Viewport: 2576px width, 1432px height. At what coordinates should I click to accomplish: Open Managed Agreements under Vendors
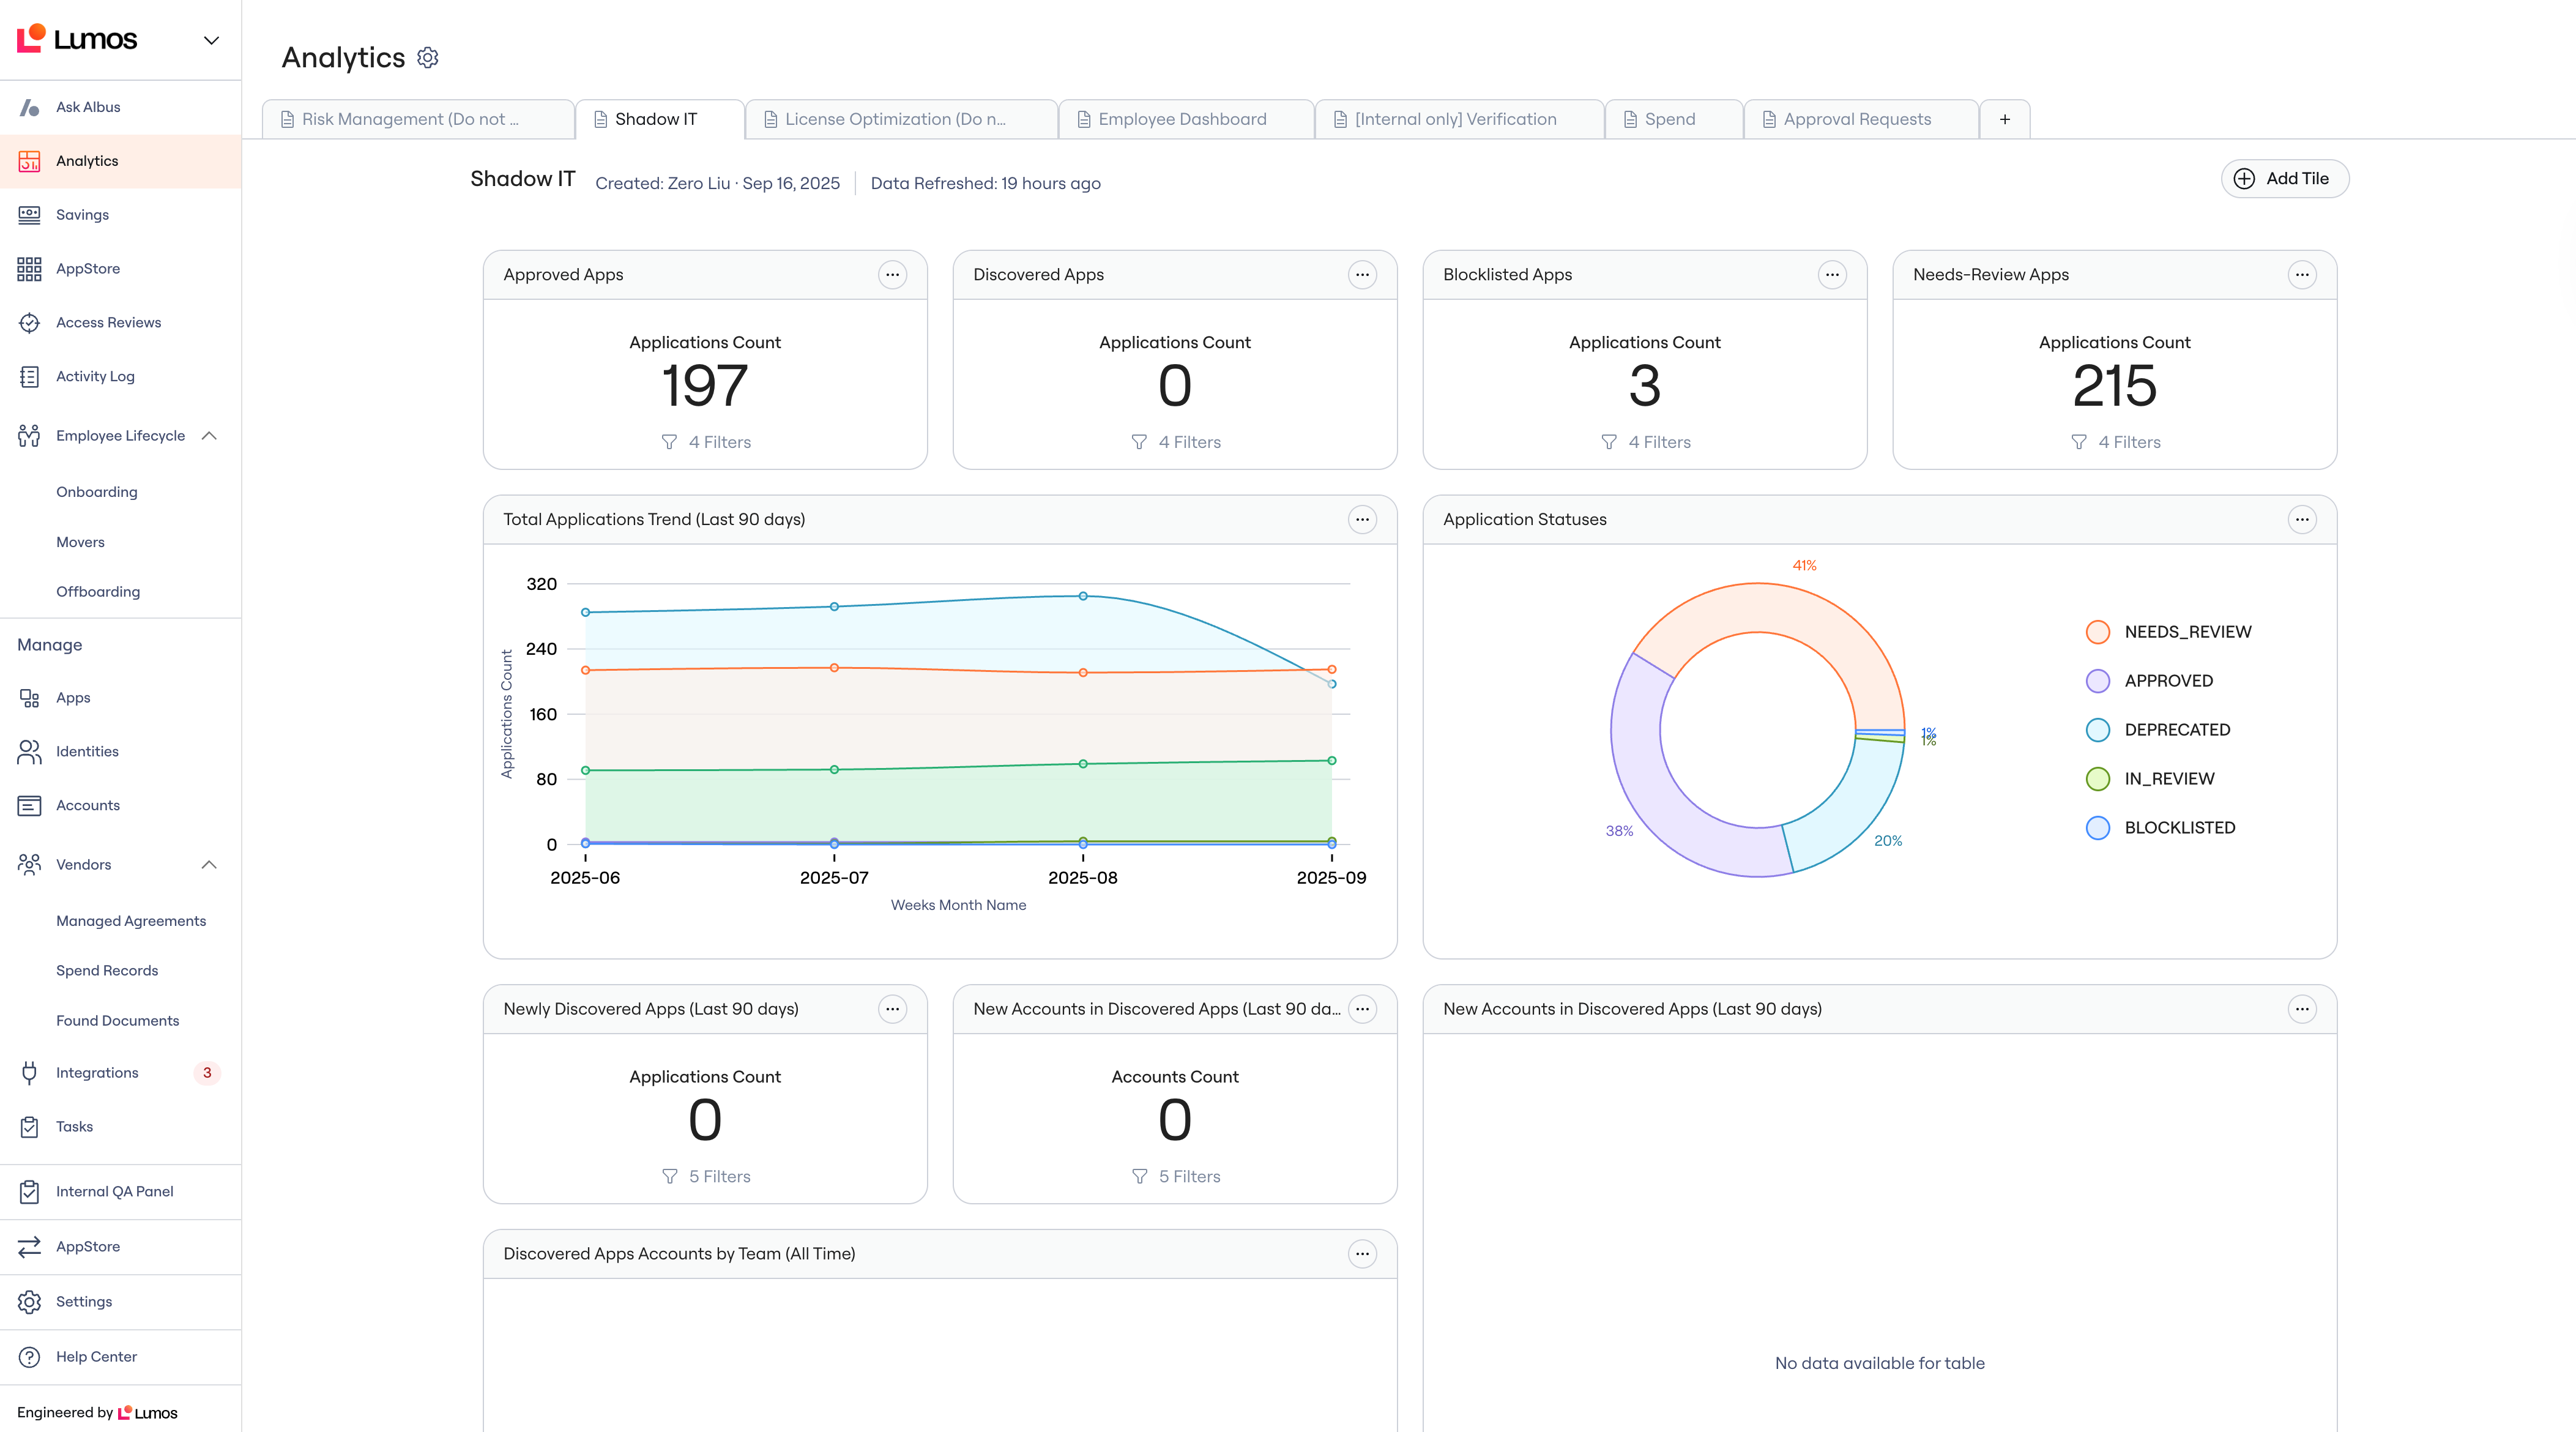[x=131, y=921]
